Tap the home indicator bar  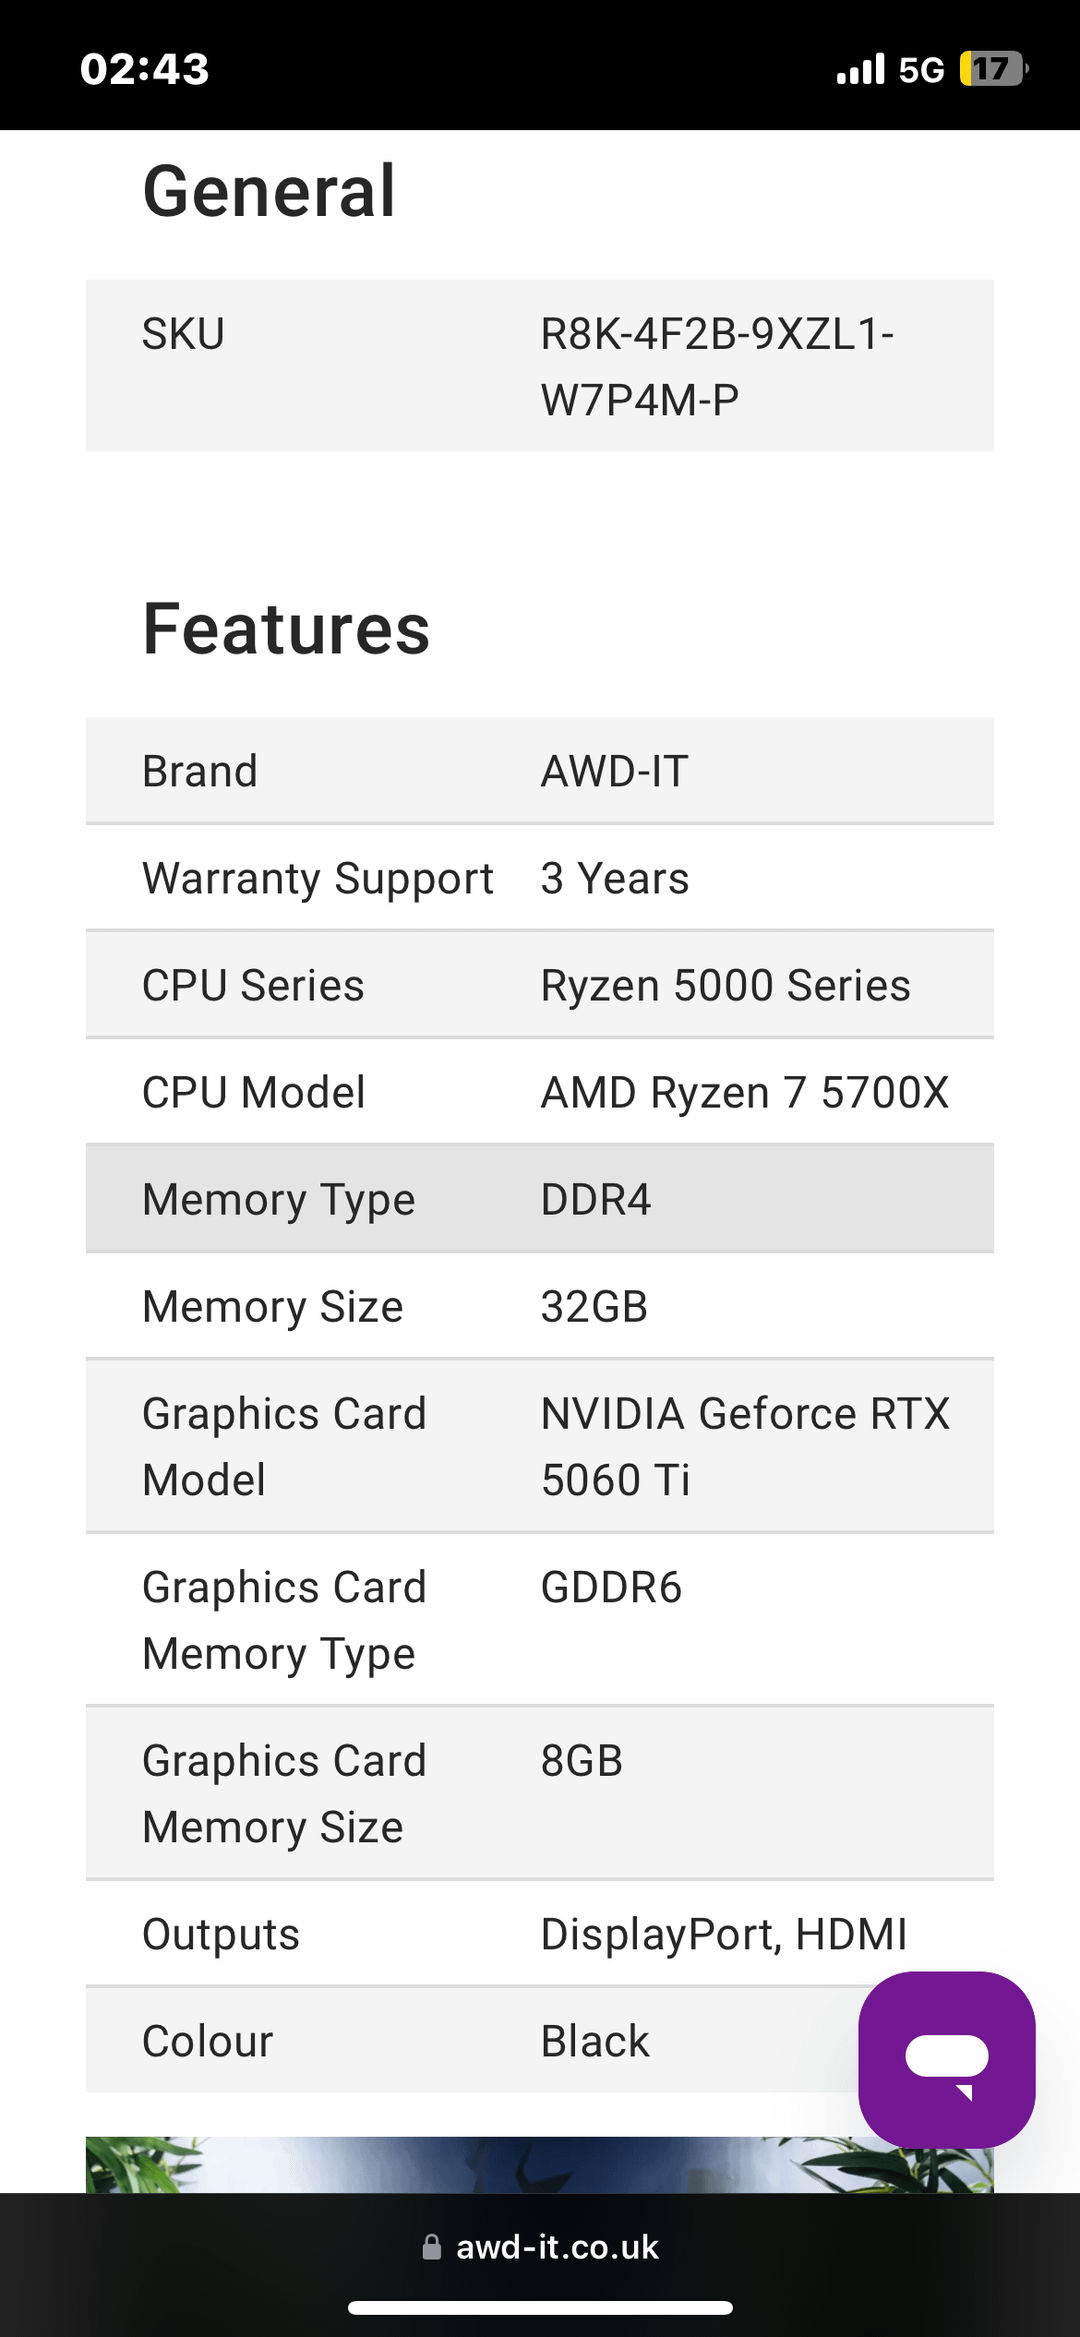pyautogui.click(x=540, y=2307)
